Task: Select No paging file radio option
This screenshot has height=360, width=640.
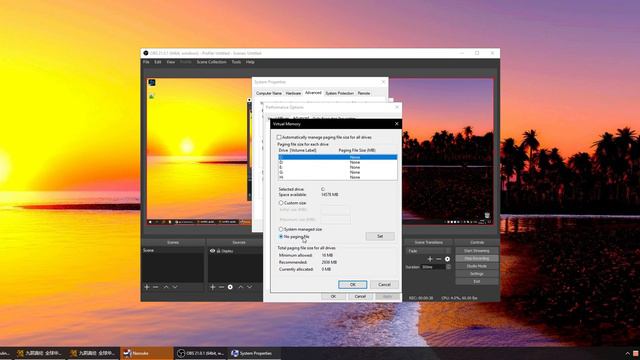Action: (x=281, y=237)
